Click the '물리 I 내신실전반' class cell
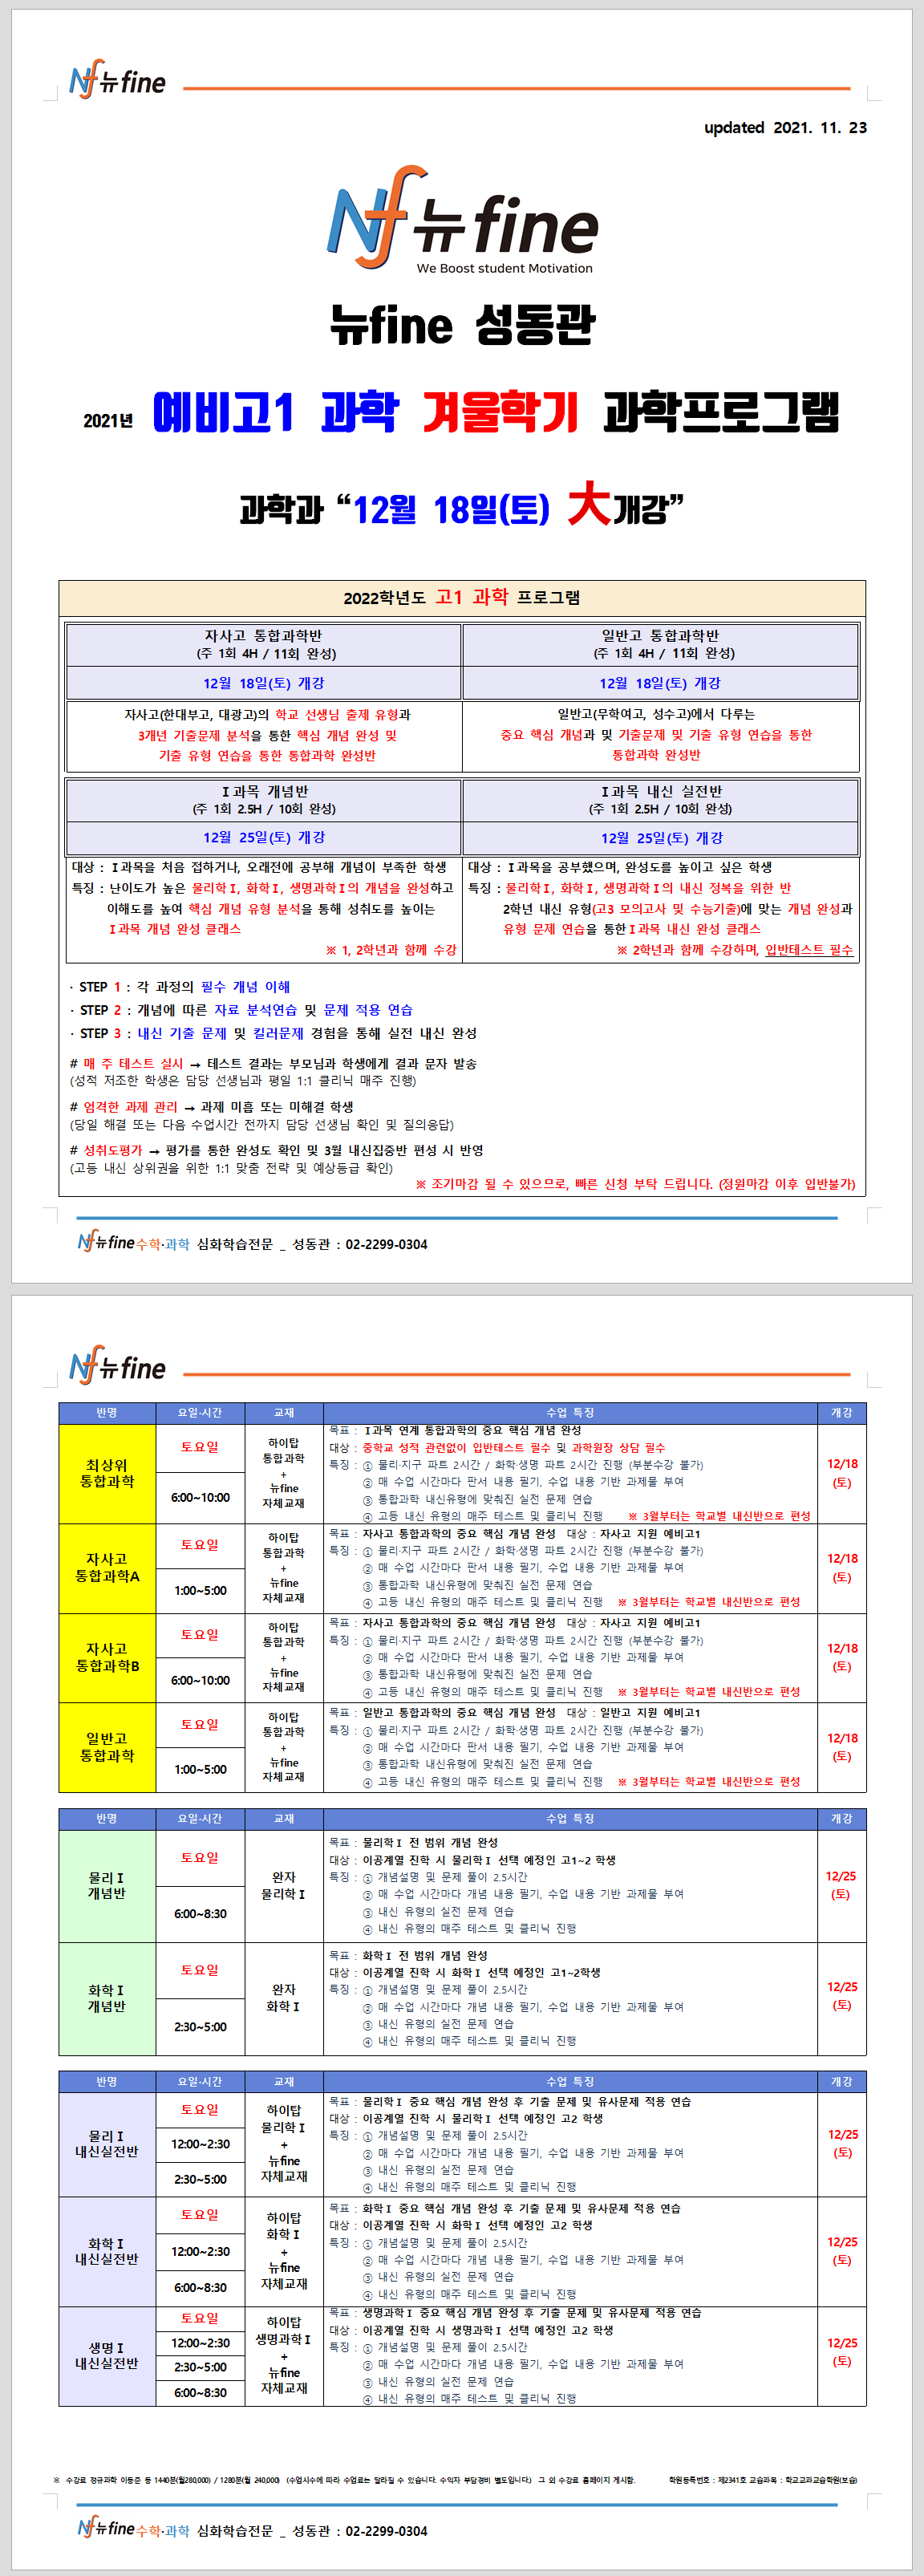924x2576 pixels. coord(107,2144)
